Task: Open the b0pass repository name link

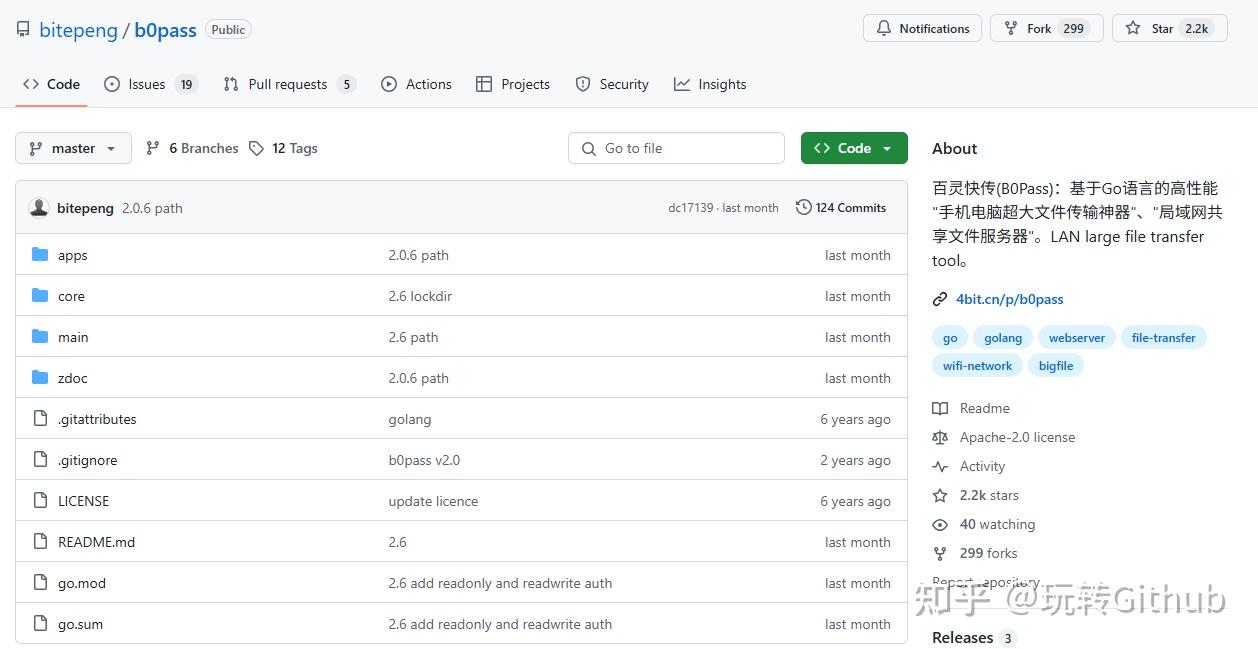Action: [x=165, y=30]
